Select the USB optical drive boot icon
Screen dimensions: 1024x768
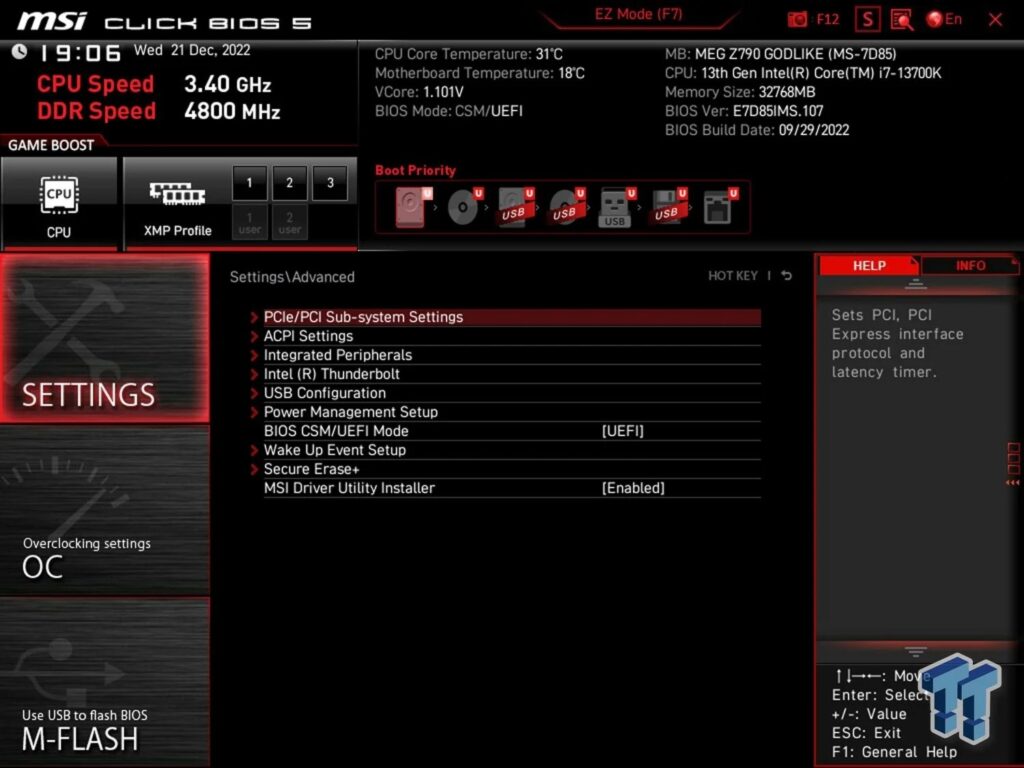pos(566,207)
